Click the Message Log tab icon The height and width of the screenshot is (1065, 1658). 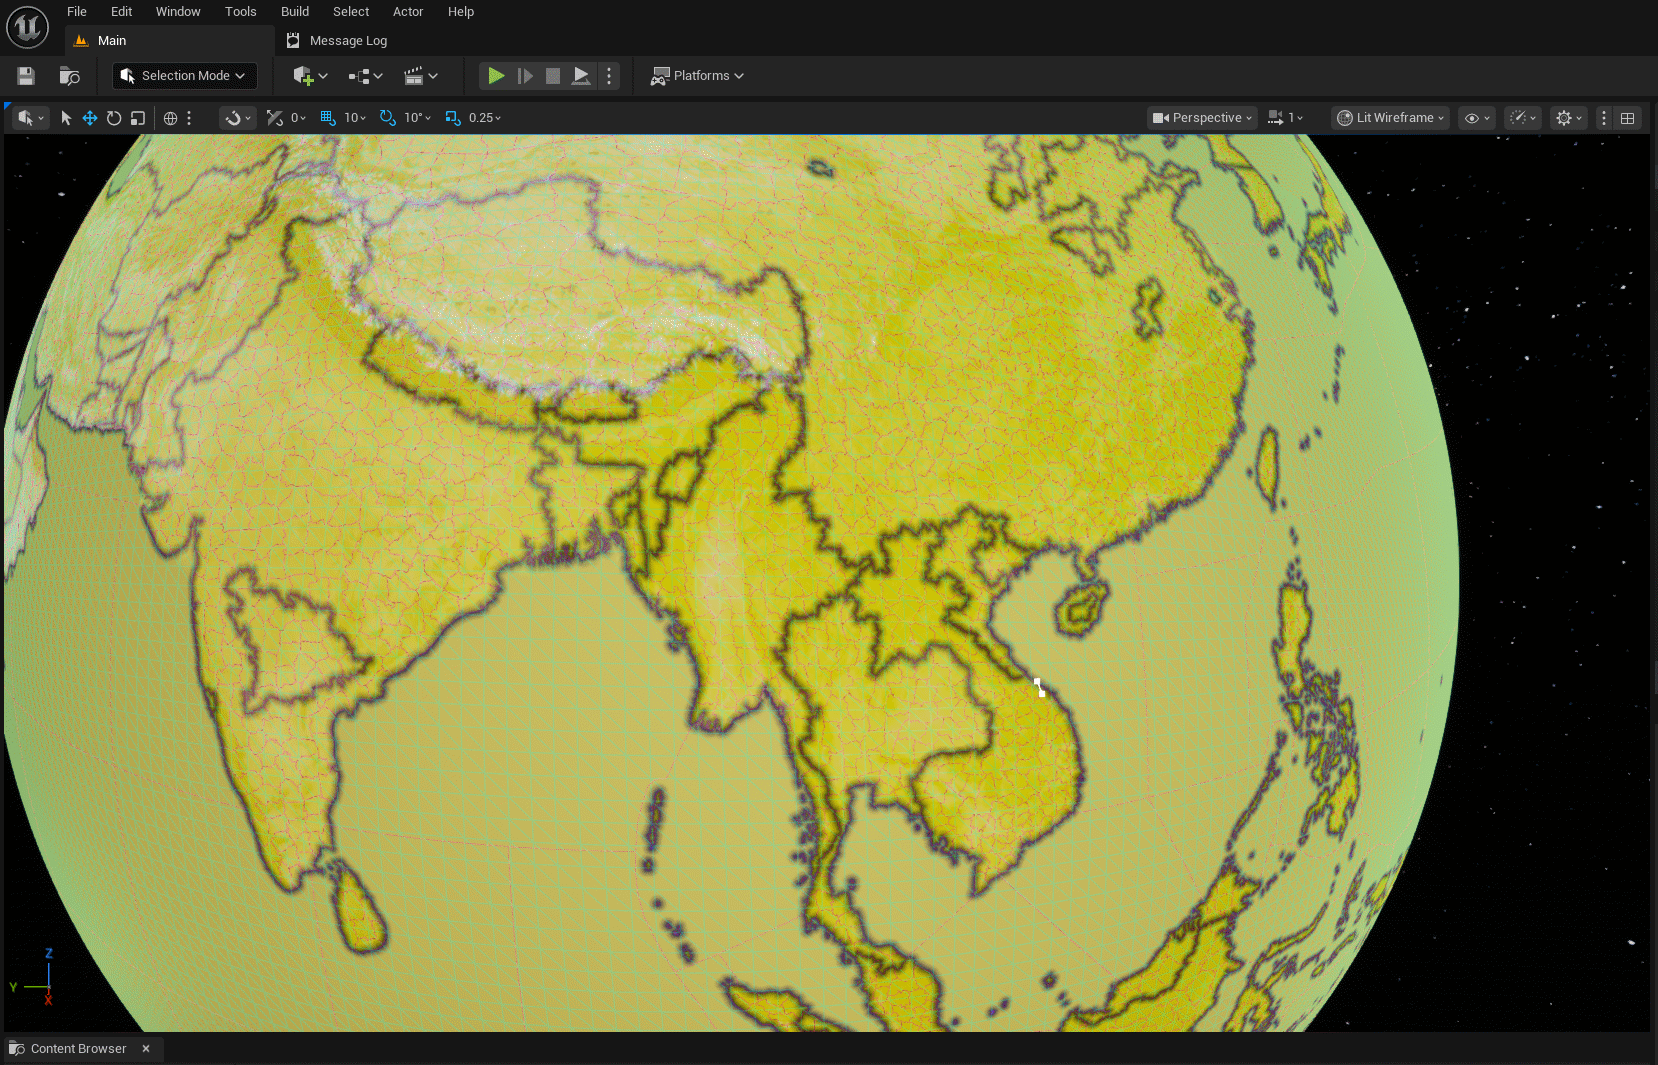pyautogui.click(x=293, y=41)
